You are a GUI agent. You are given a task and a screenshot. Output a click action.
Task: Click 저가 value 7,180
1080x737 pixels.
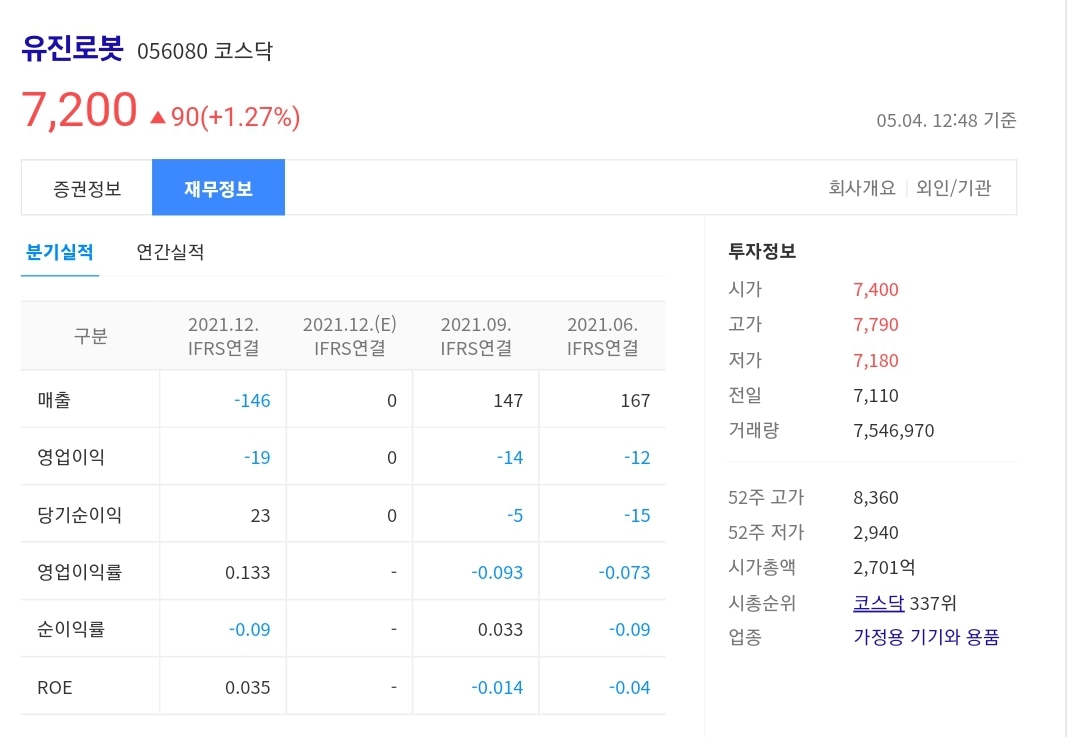coord(875,361)
